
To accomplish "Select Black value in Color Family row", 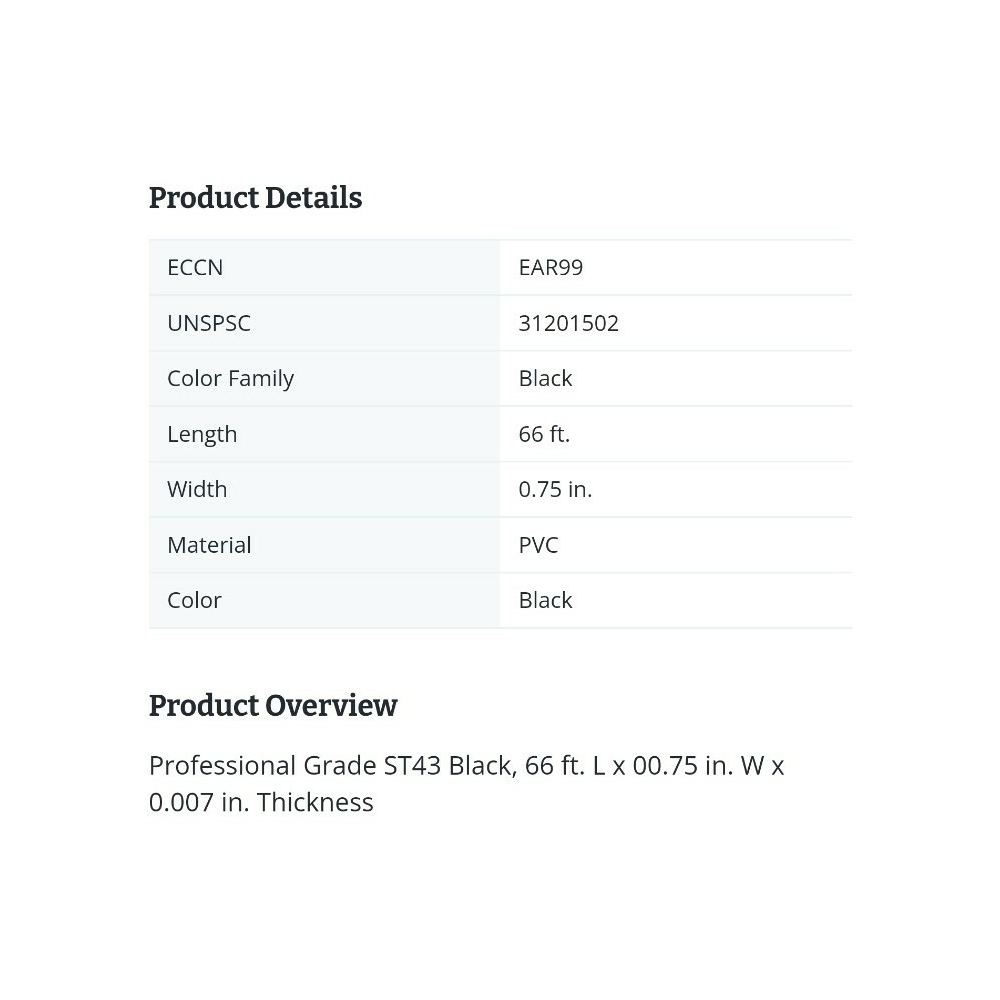I will point(545,379).
